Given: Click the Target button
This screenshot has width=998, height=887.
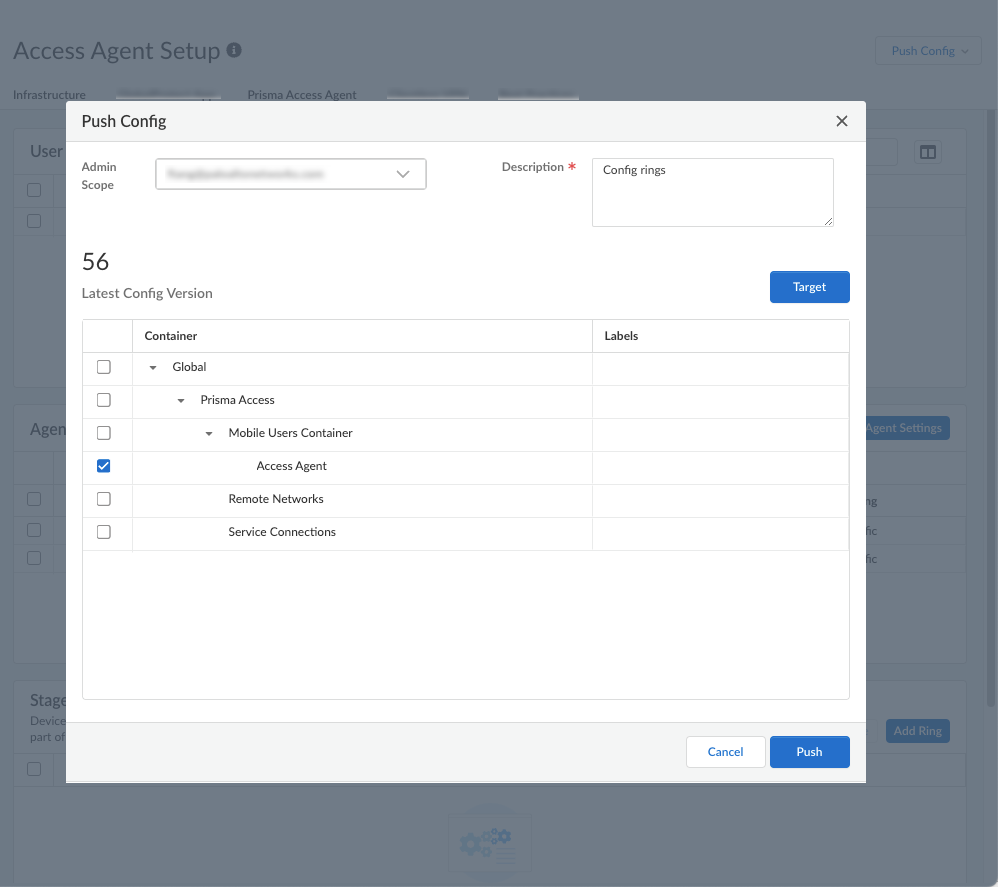Looking at the screenshot, I should click(x=809, y=287).
